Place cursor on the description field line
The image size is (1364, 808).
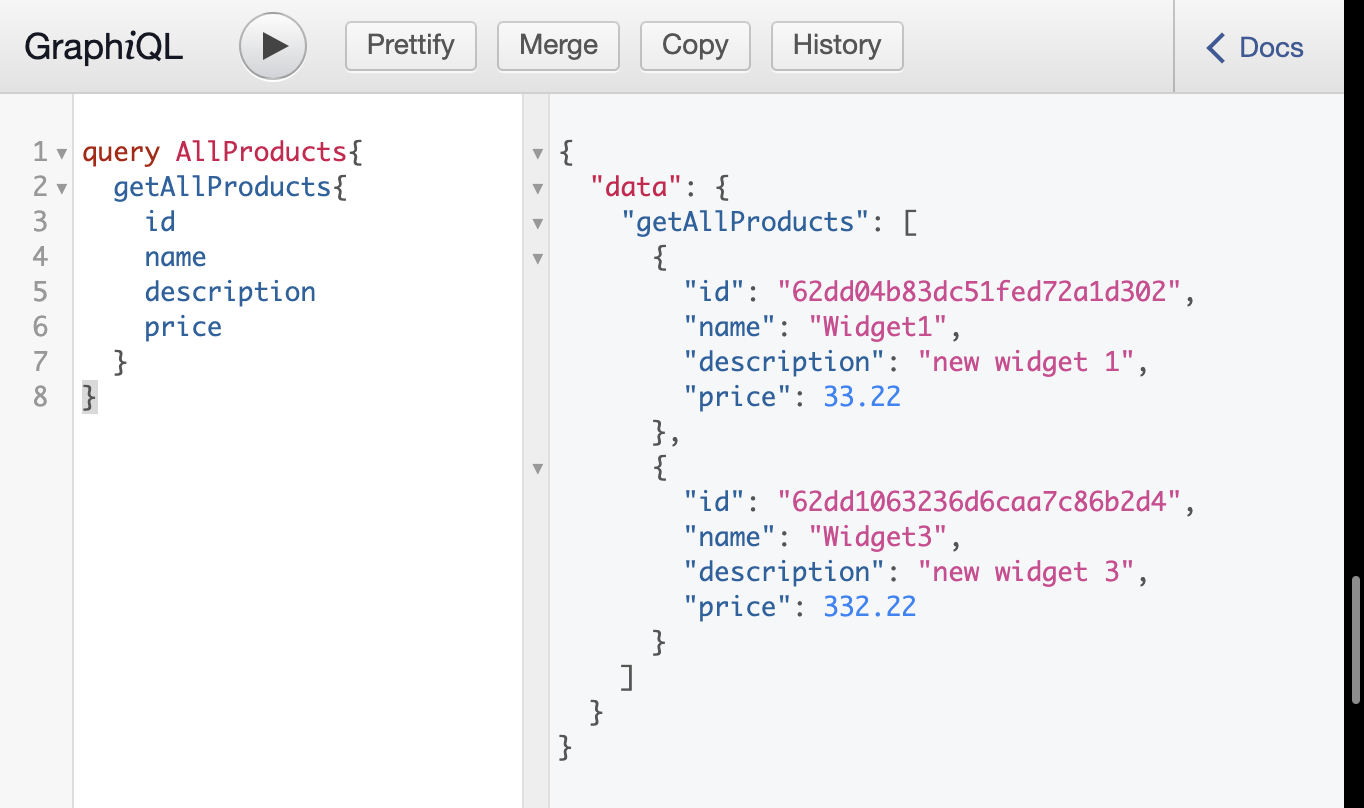coord(230,292)
